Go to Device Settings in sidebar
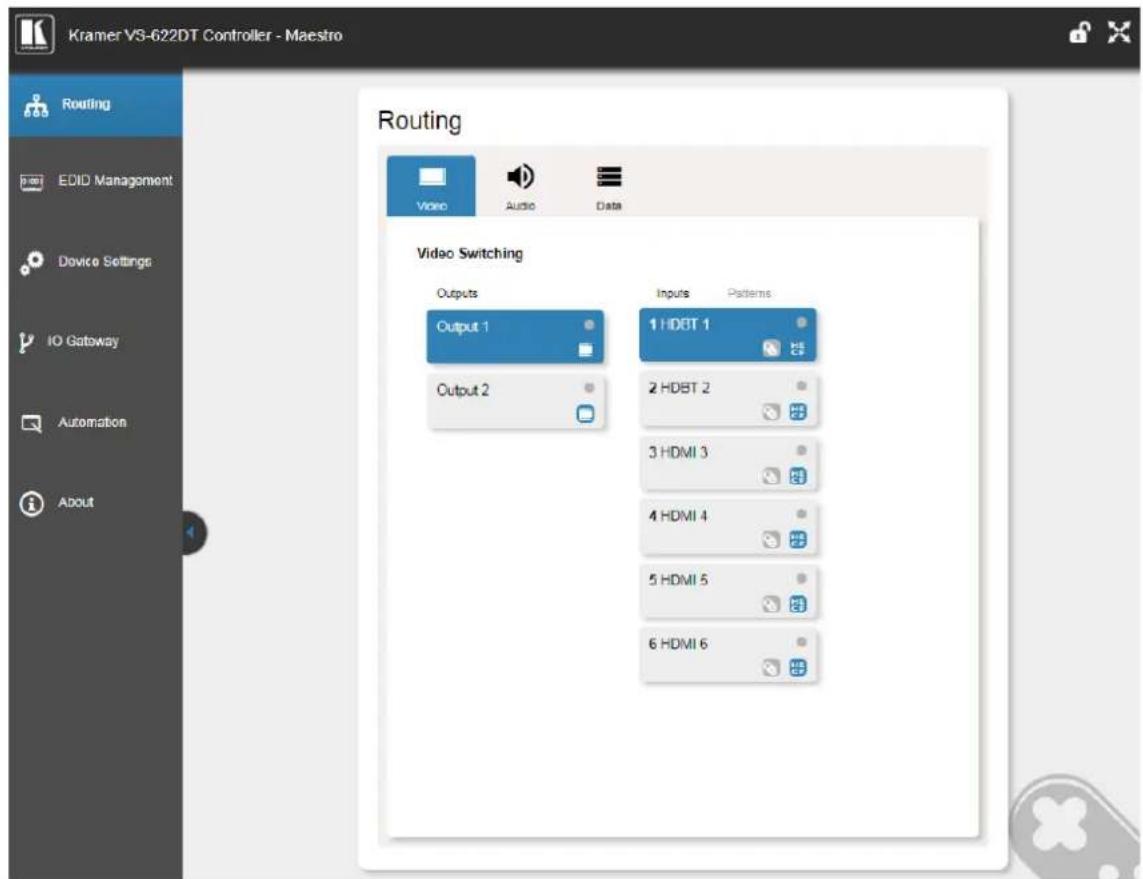The width and height of the screenshot is (1143, 879). 95,262
